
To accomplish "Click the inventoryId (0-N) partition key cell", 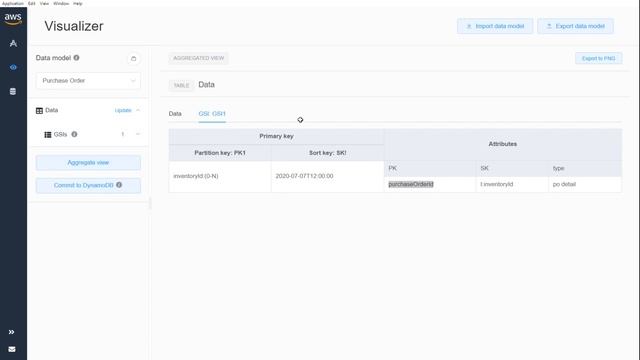I will coord(220,176).
